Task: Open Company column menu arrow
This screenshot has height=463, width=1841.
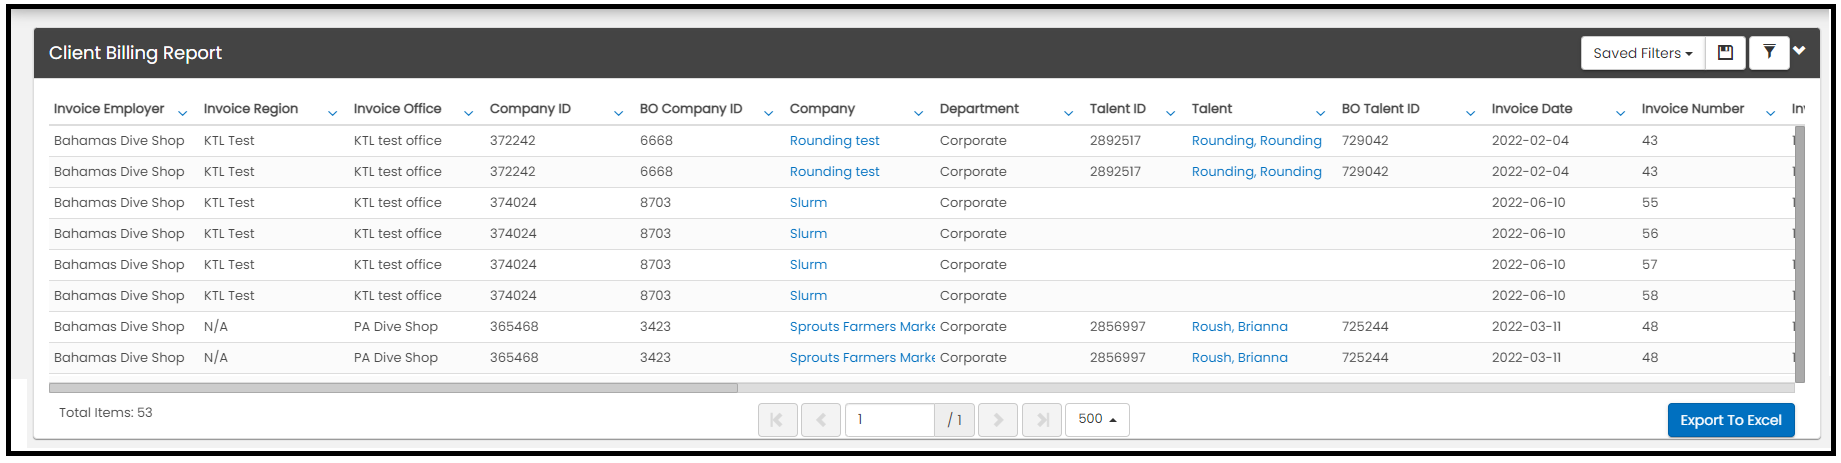Action: coord(918,113)
